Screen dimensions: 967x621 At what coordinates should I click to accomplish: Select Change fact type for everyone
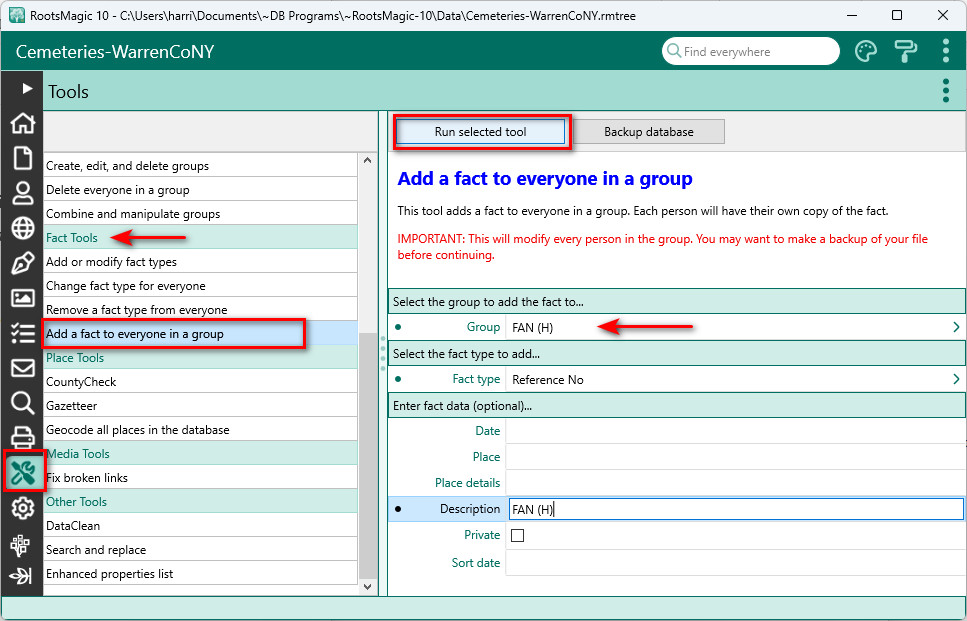[x=200, y=286]
